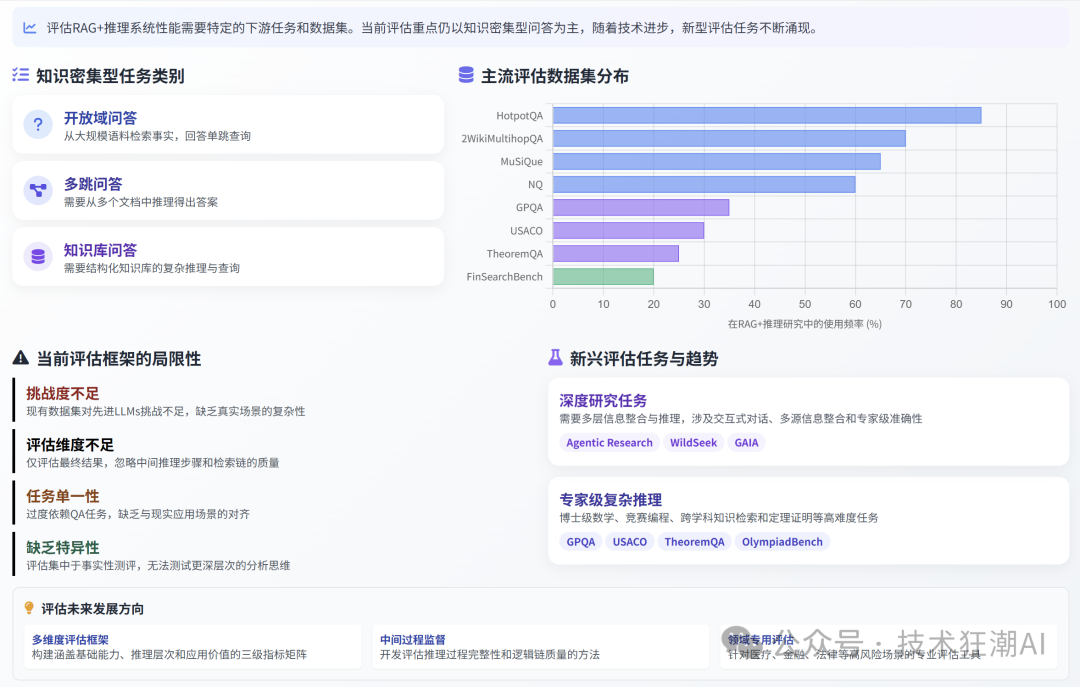Open the 中间过程监督 card
1080x687 pixels.
click(541, 646)
